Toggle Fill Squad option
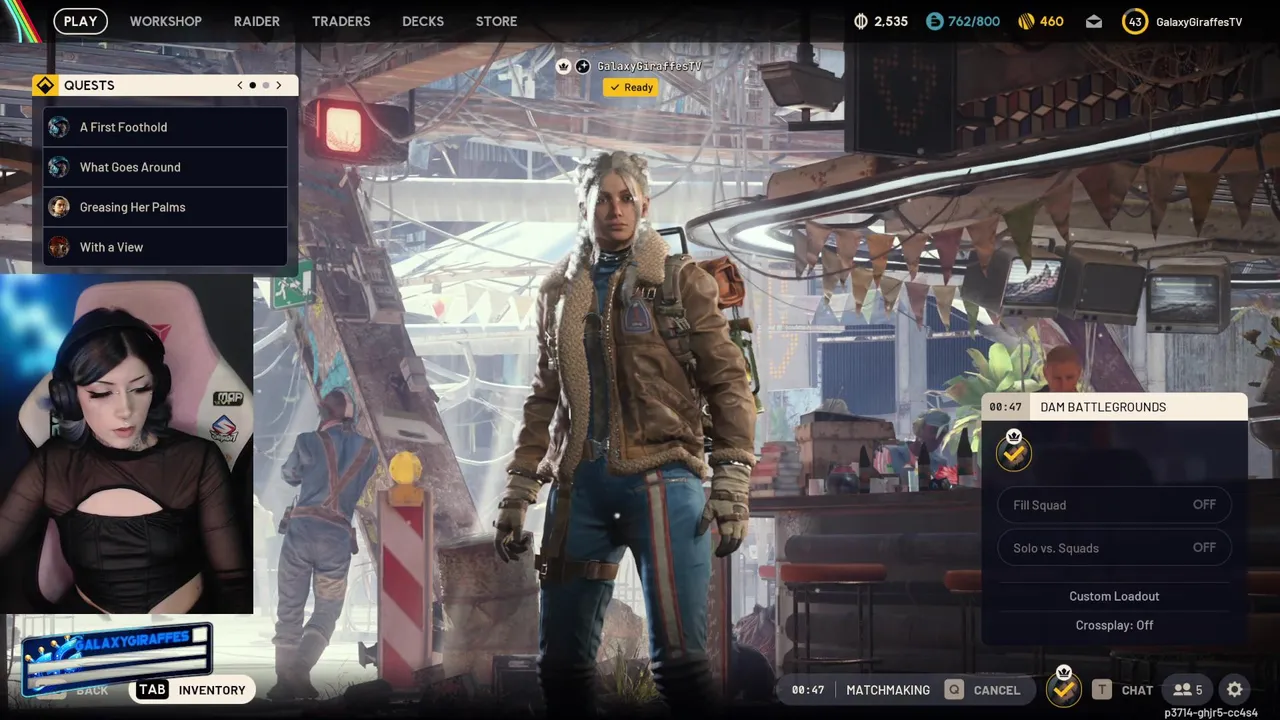The height and width of the screenshot is (720, 1280). pyautogui.click(x=1114, y=505)
